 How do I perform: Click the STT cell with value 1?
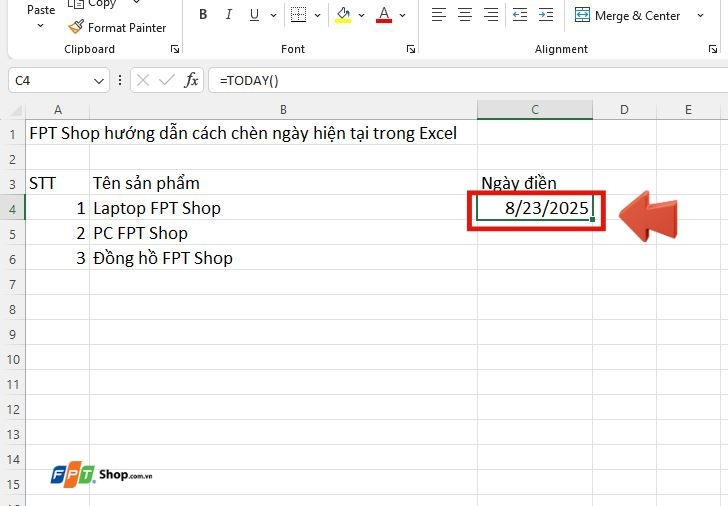tap(58, 208)
